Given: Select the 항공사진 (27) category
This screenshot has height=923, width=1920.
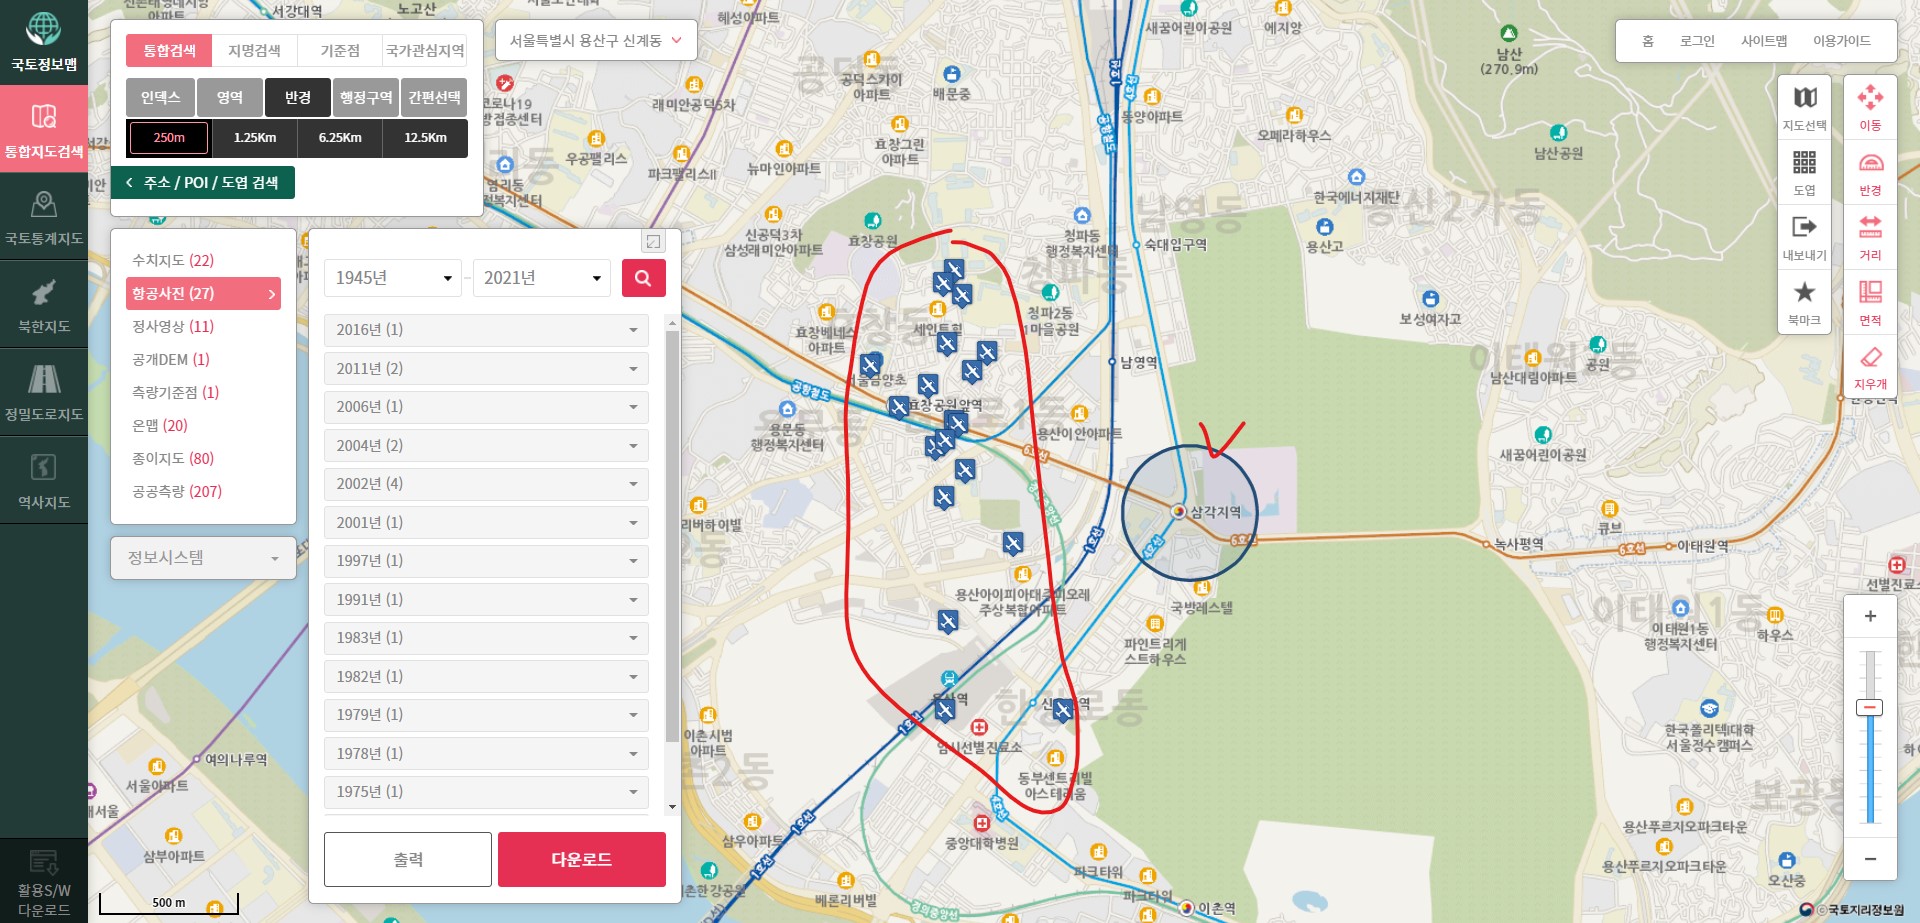Looking at the screenshot, I should click(203, 293).
